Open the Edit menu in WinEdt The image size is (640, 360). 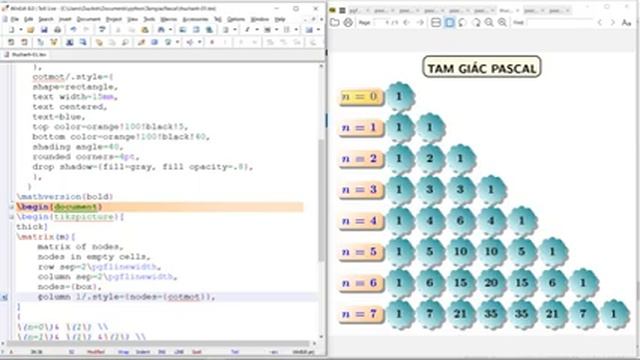pyautogui.click(x=29, y=19)
